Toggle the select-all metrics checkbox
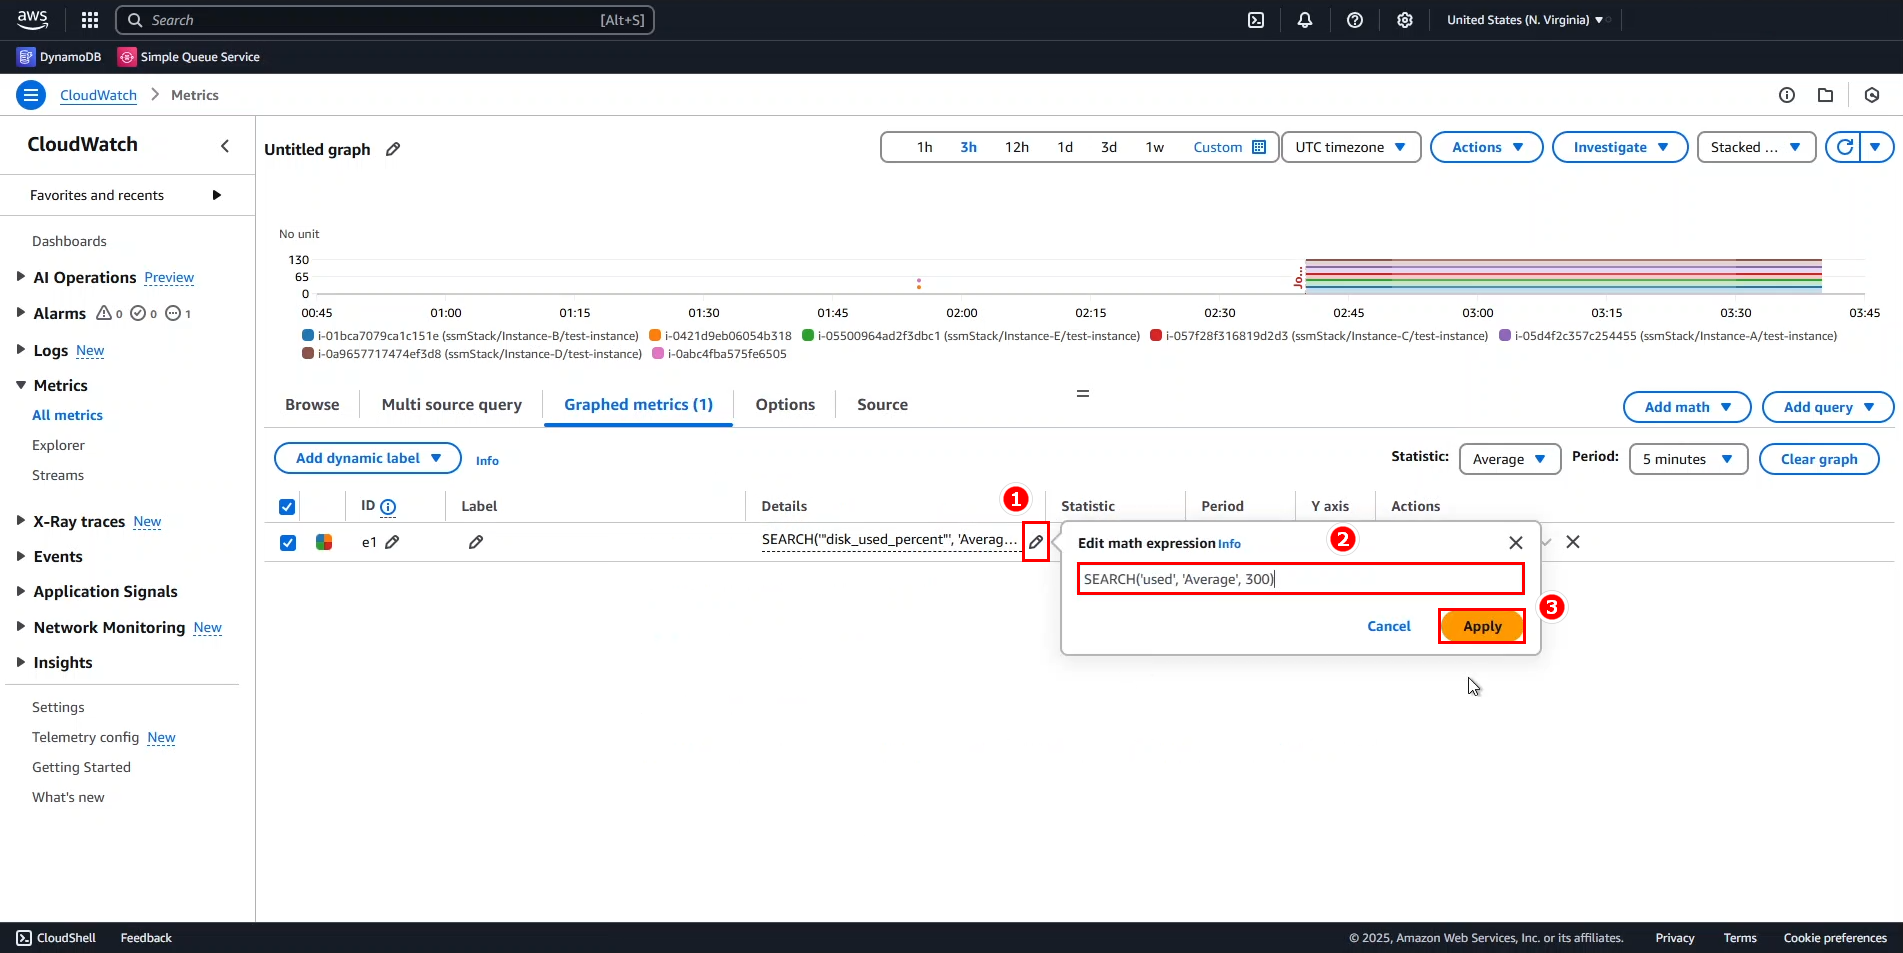This screenshot has height=953, width=1903. (x=287, y=506)
